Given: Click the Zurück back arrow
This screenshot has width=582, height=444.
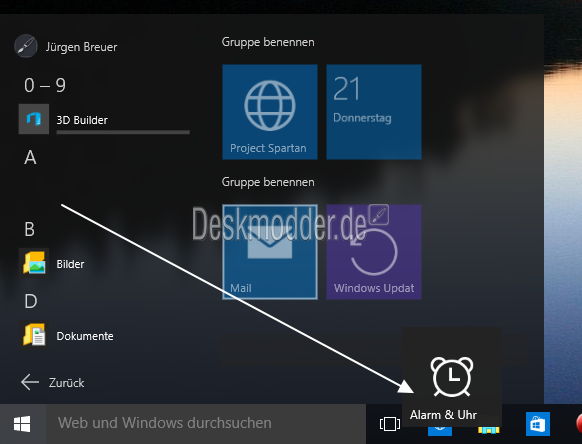Looking at the screenshot, I should click(x=30, y=382).
